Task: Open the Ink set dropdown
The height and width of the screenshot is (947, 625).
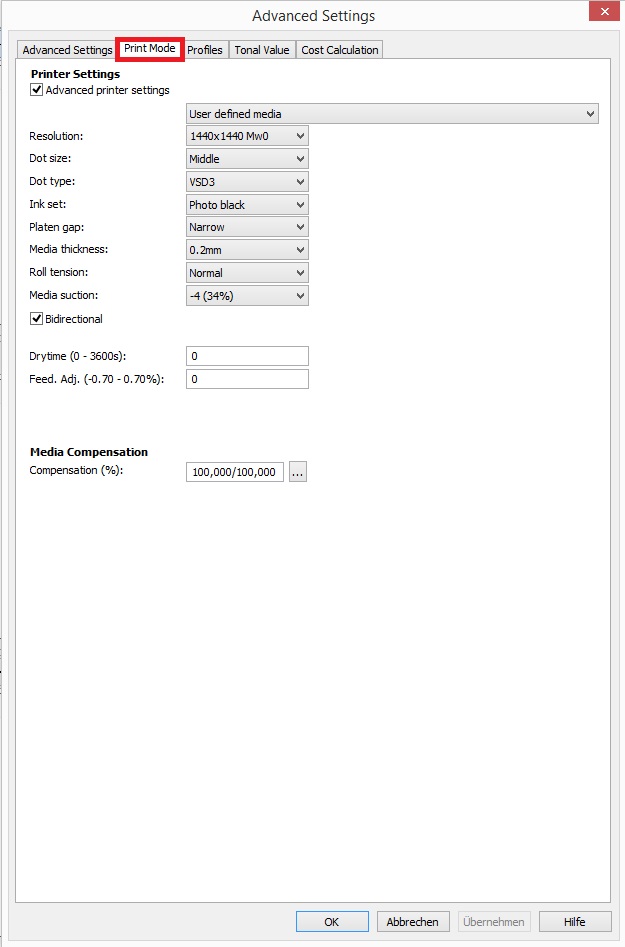Action: (247, 205)
